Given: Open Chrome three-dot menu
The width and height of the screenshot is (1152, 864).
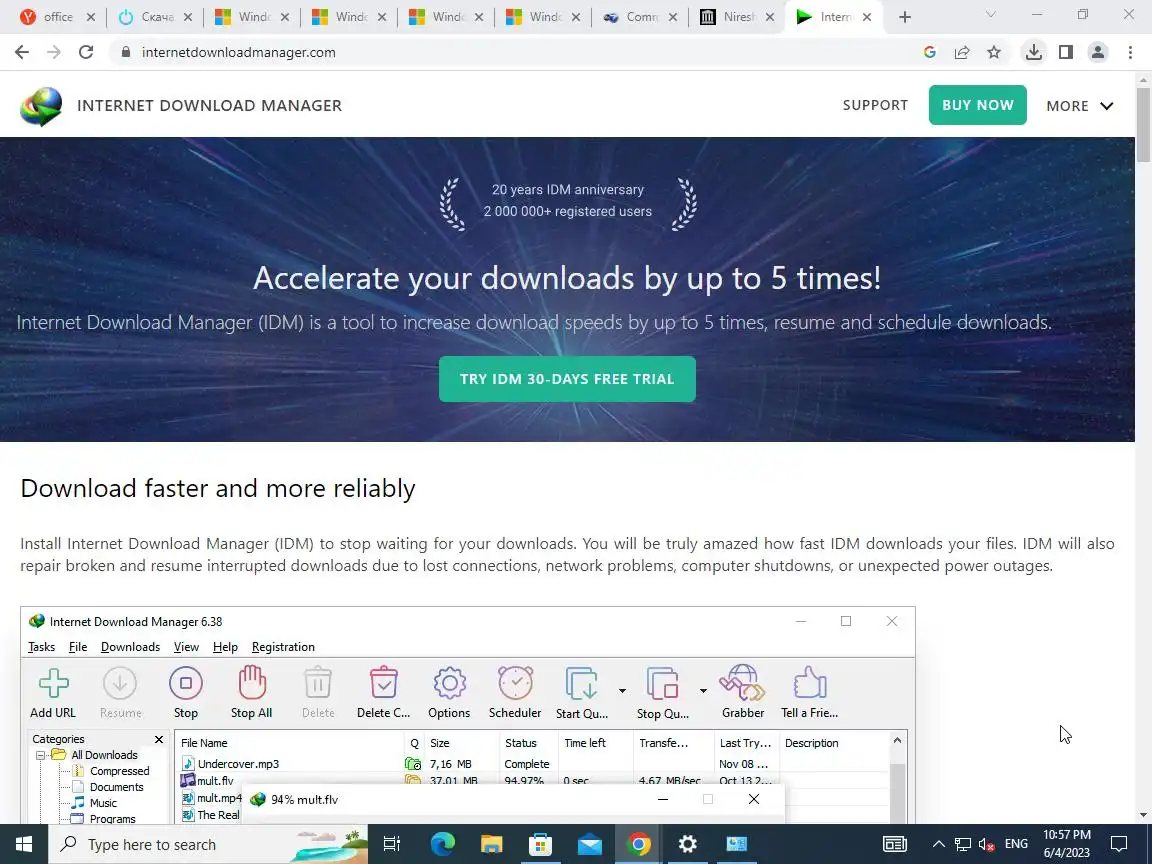Looking at the screenshot, I should point(1130,52).
